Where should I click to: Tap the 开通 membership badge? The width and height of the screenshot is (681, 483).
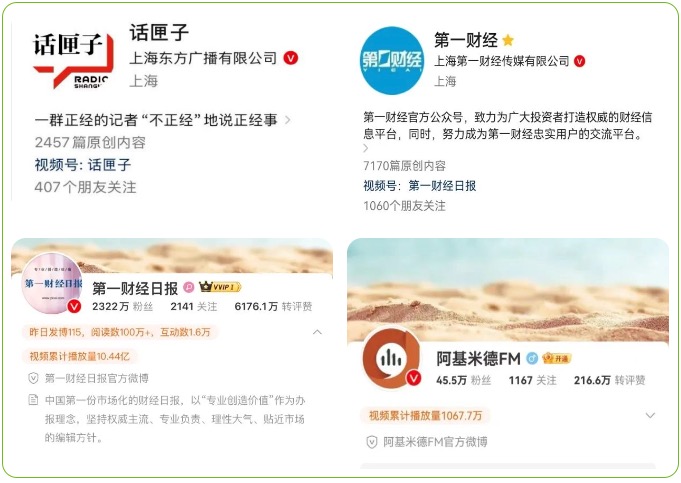click(x=556, y=358)
